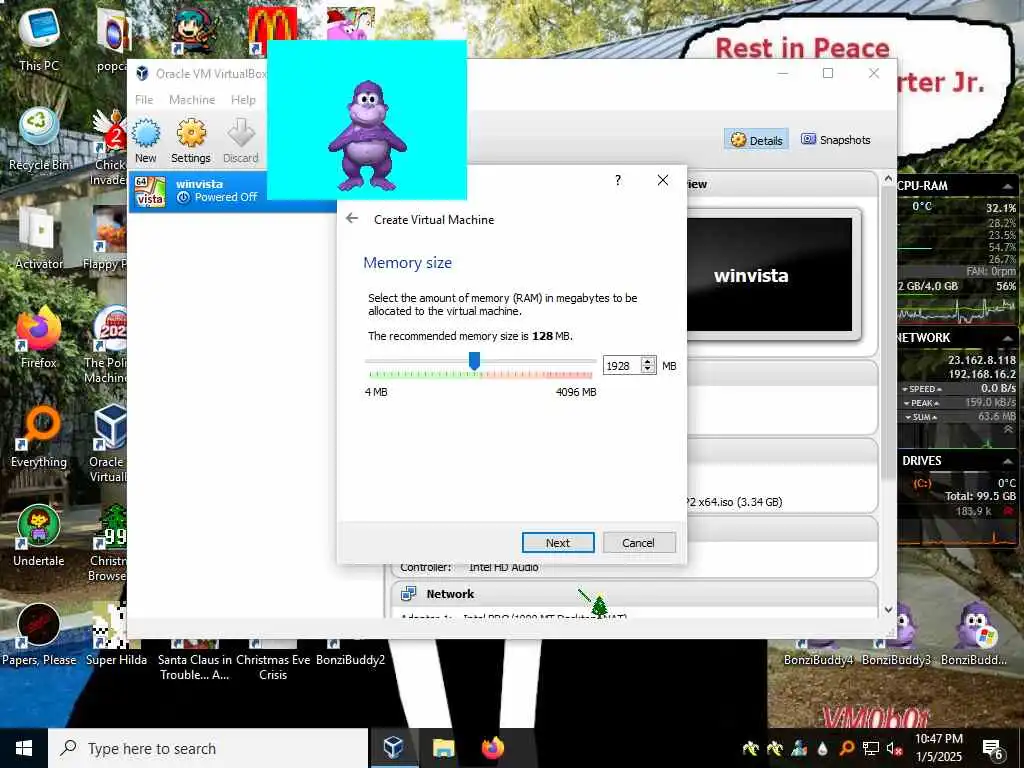
Task: Click the SPEED toggle in network gadget
Action: (x=921, y=389)
